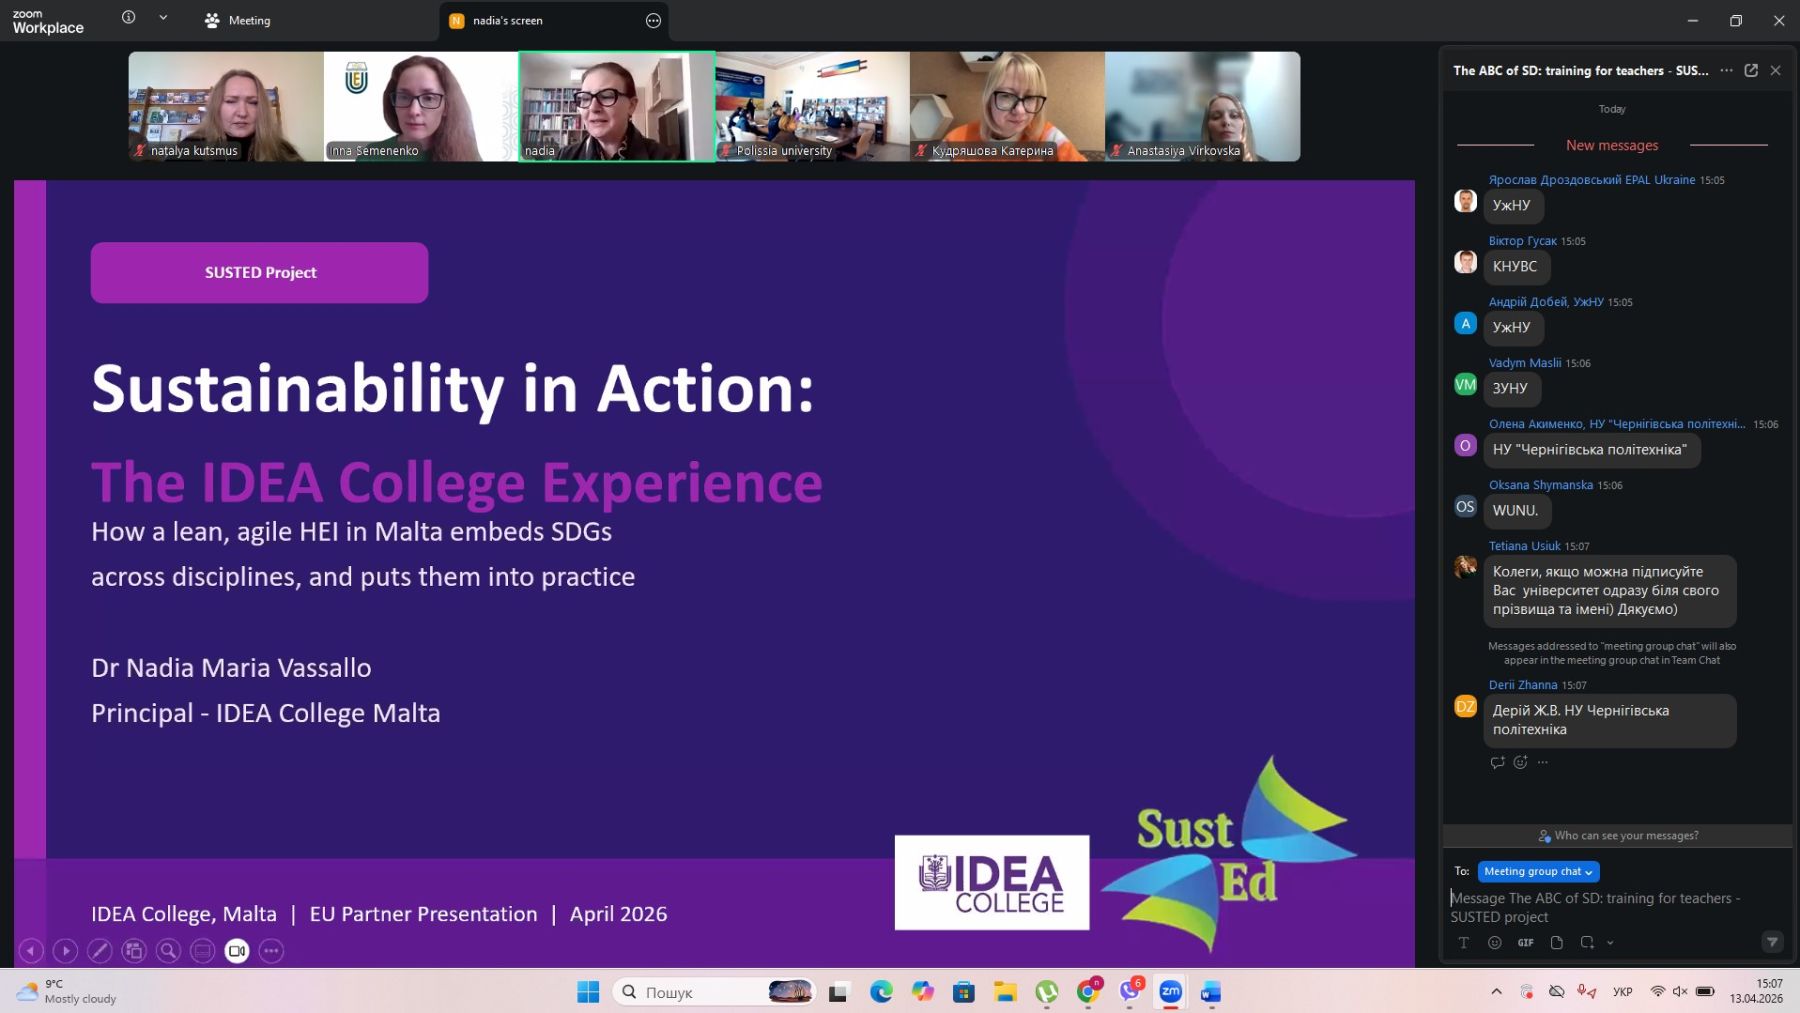Open the Windows Start menu
The image size is (1800, 1013).
588,991
